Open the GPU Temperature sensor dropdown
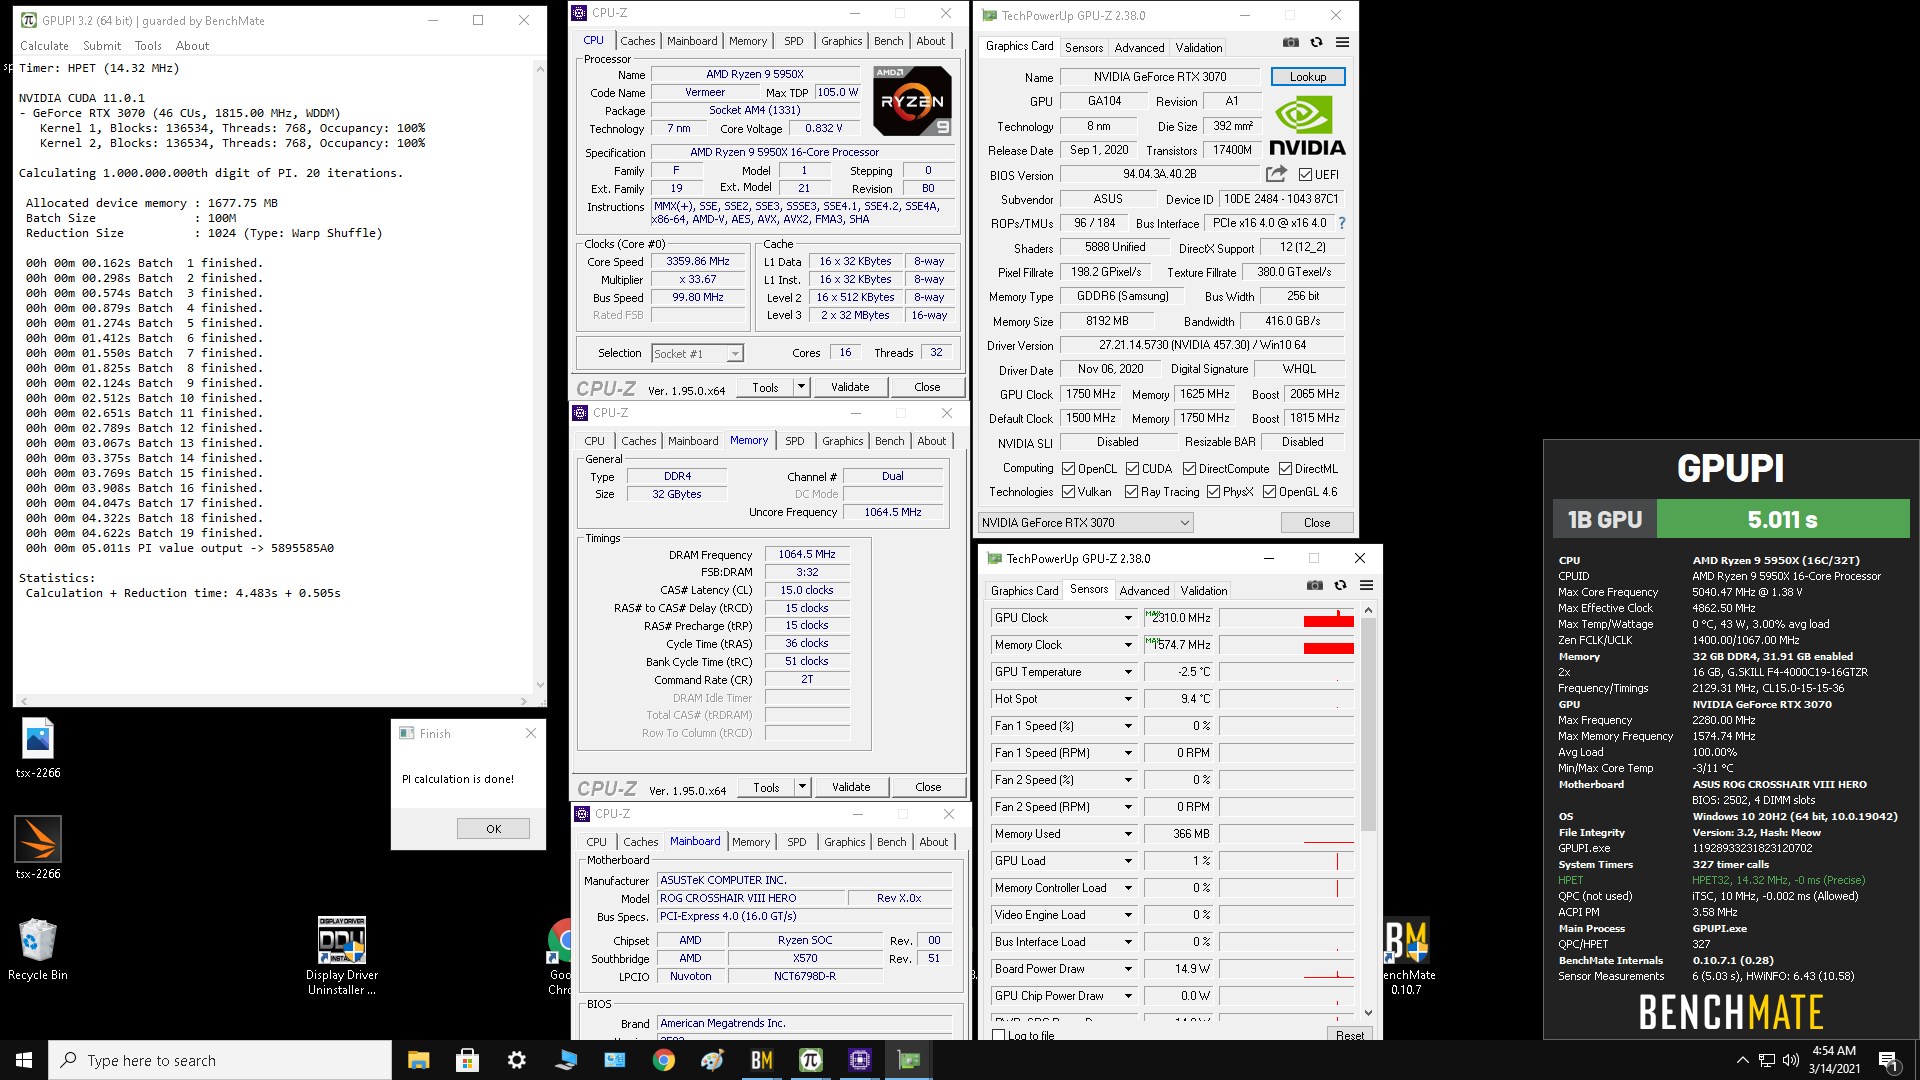 pos(1128,672)
